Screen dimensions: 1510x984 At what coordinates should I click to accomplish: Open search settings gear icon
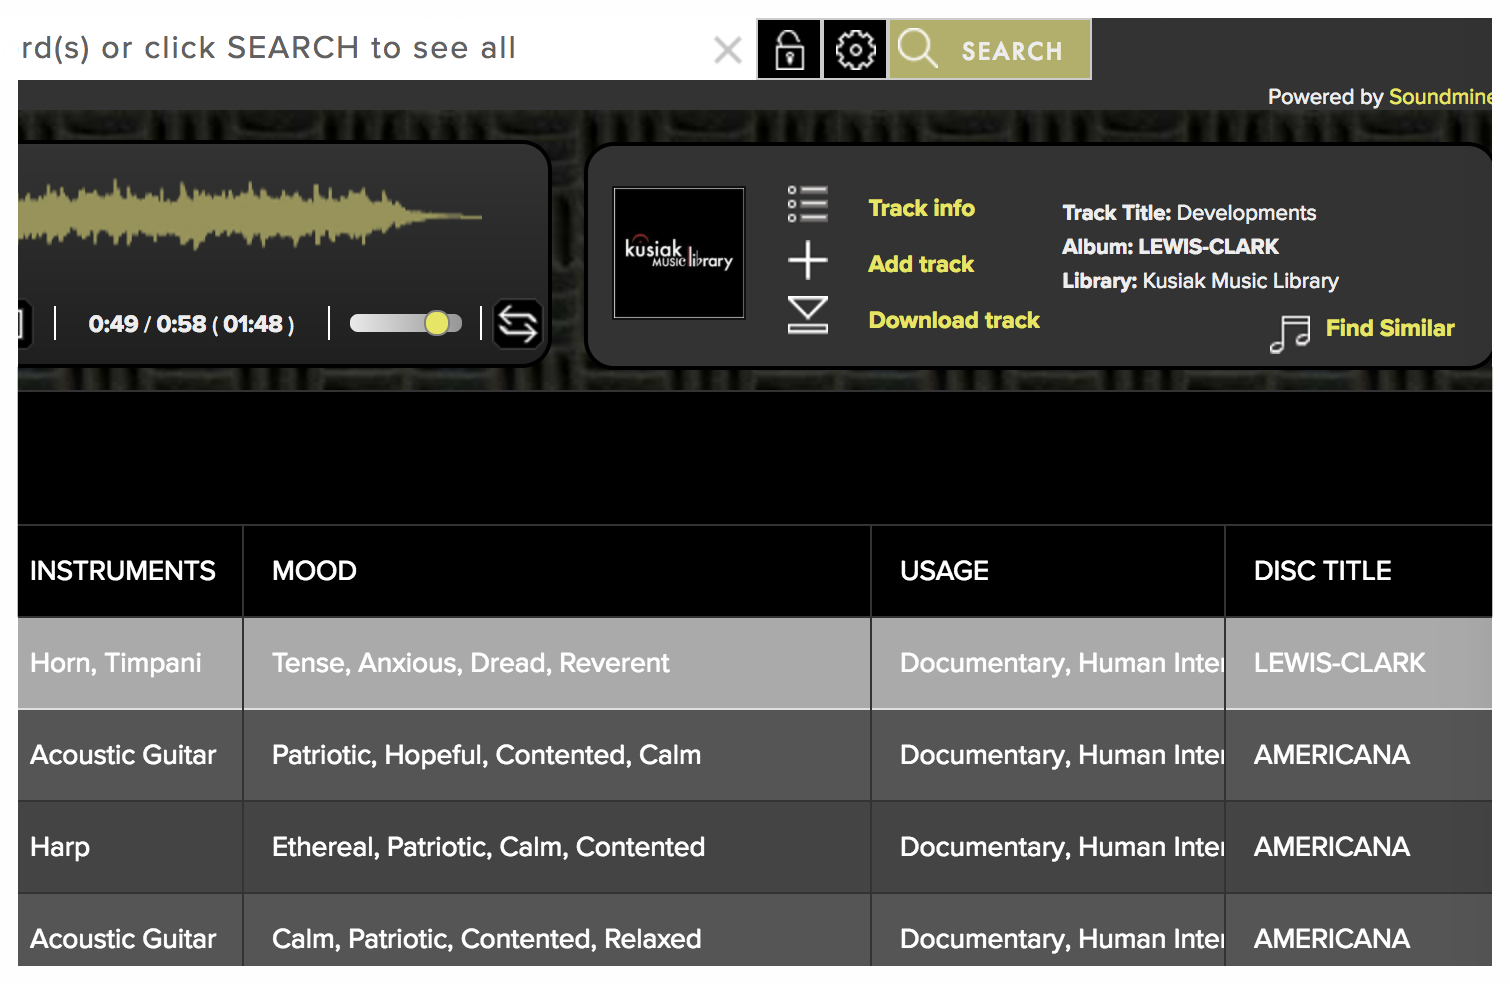(855, 49)
